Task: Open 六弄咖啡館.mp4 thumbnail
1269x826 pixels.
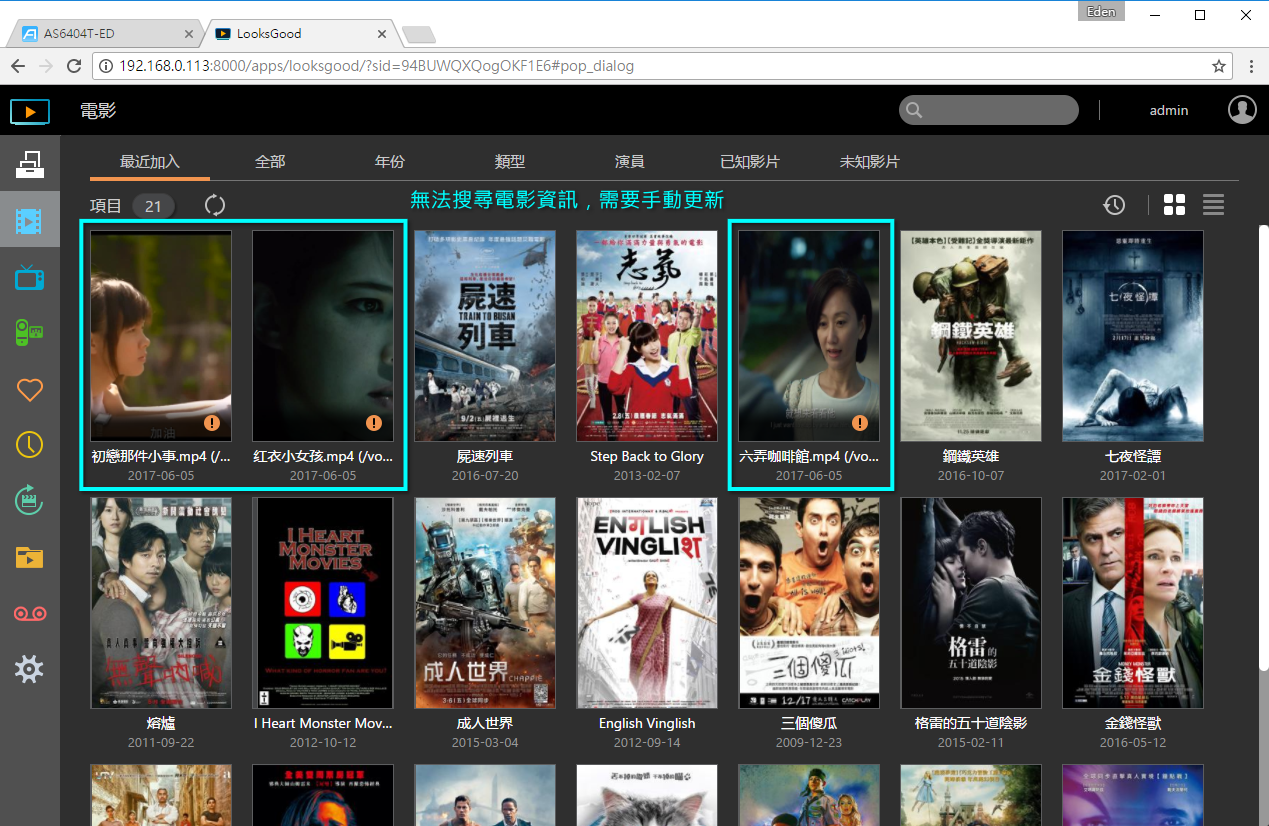Action: 809,336
